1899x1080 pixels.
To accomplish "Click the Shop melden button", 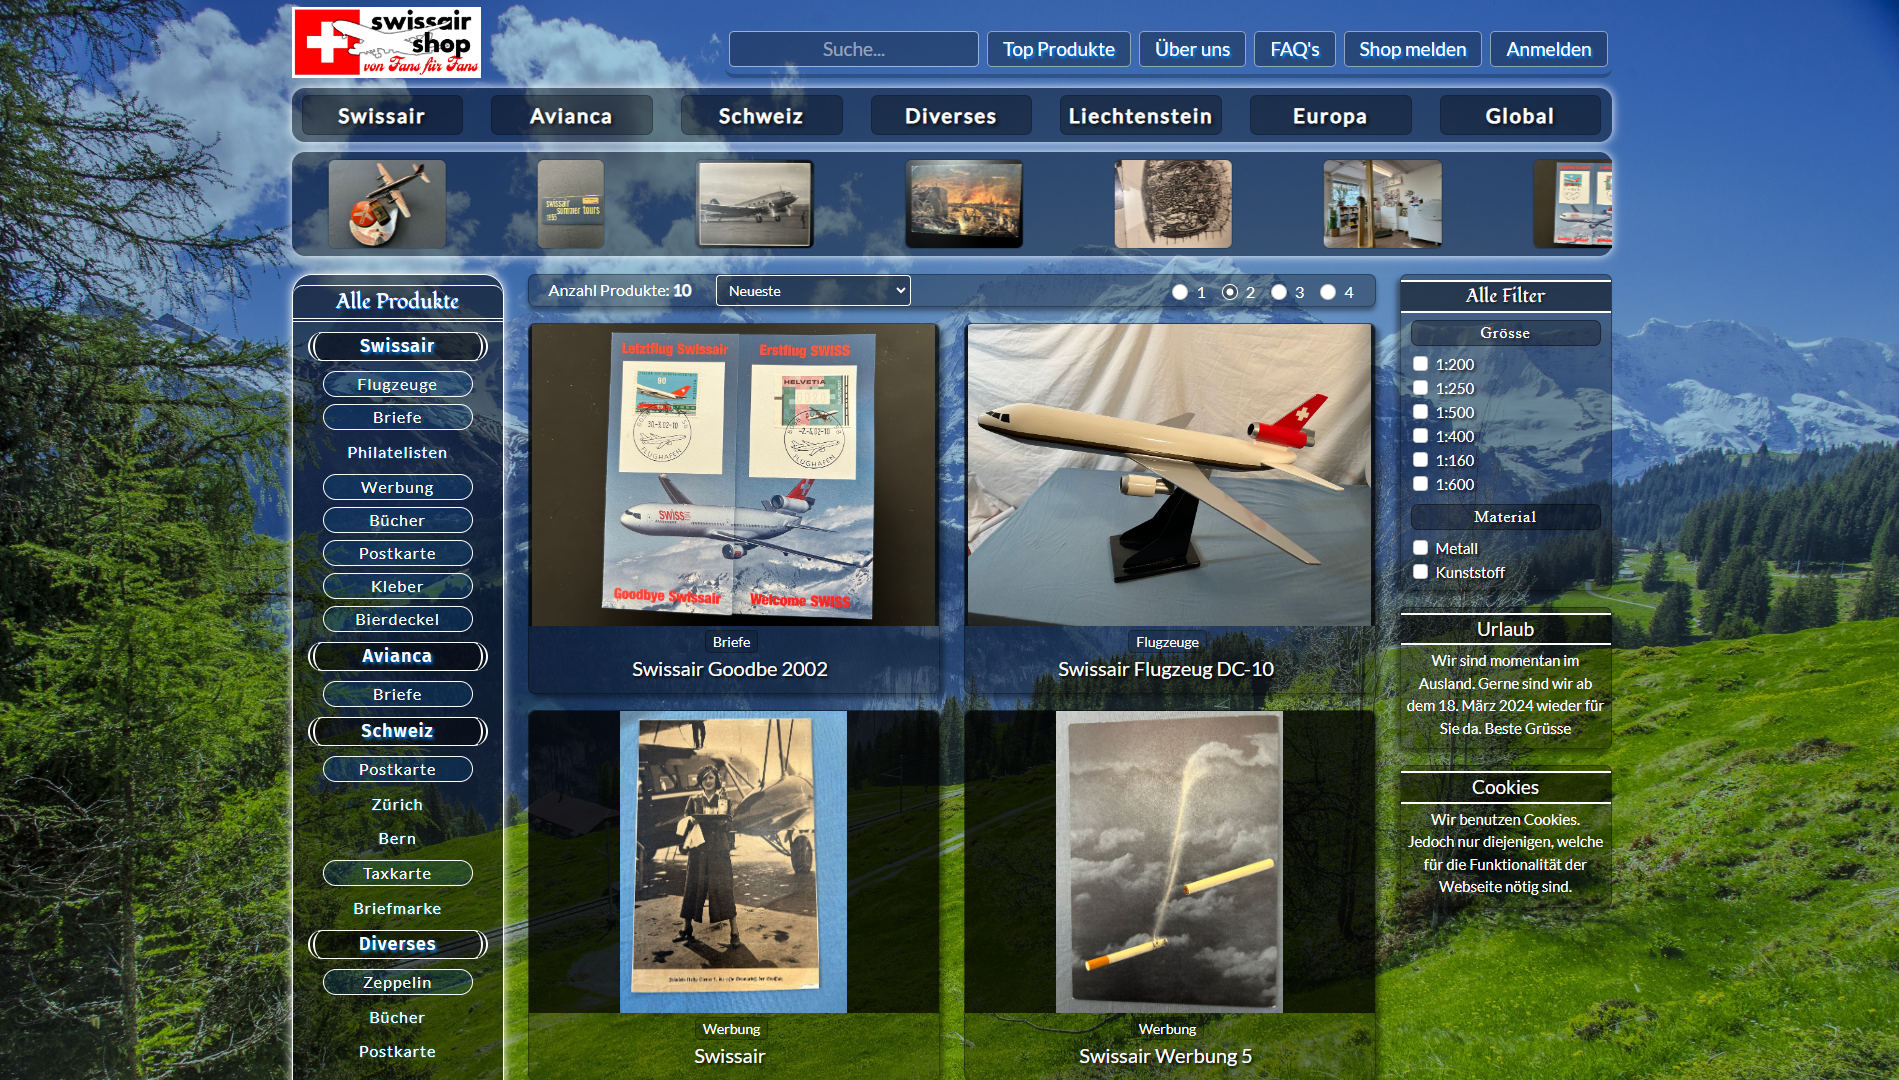I will 1413,49.
